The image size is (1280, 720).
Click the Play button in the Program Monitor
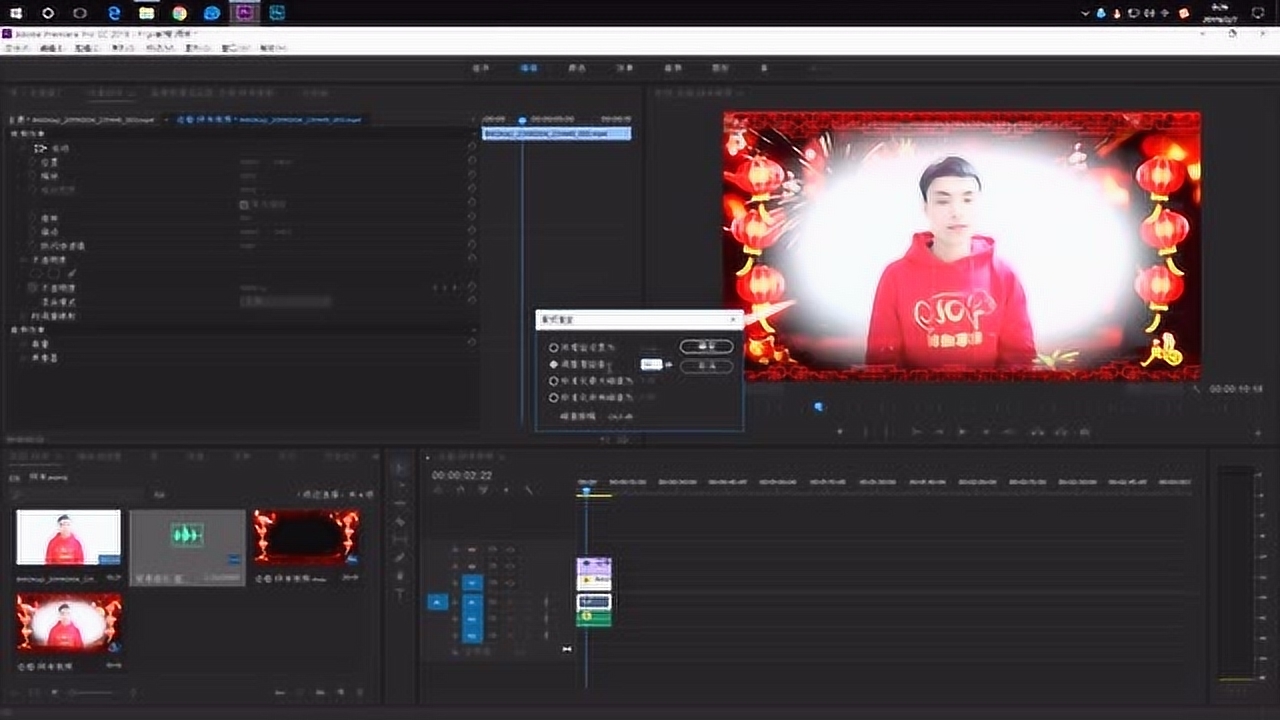[962, 432]
